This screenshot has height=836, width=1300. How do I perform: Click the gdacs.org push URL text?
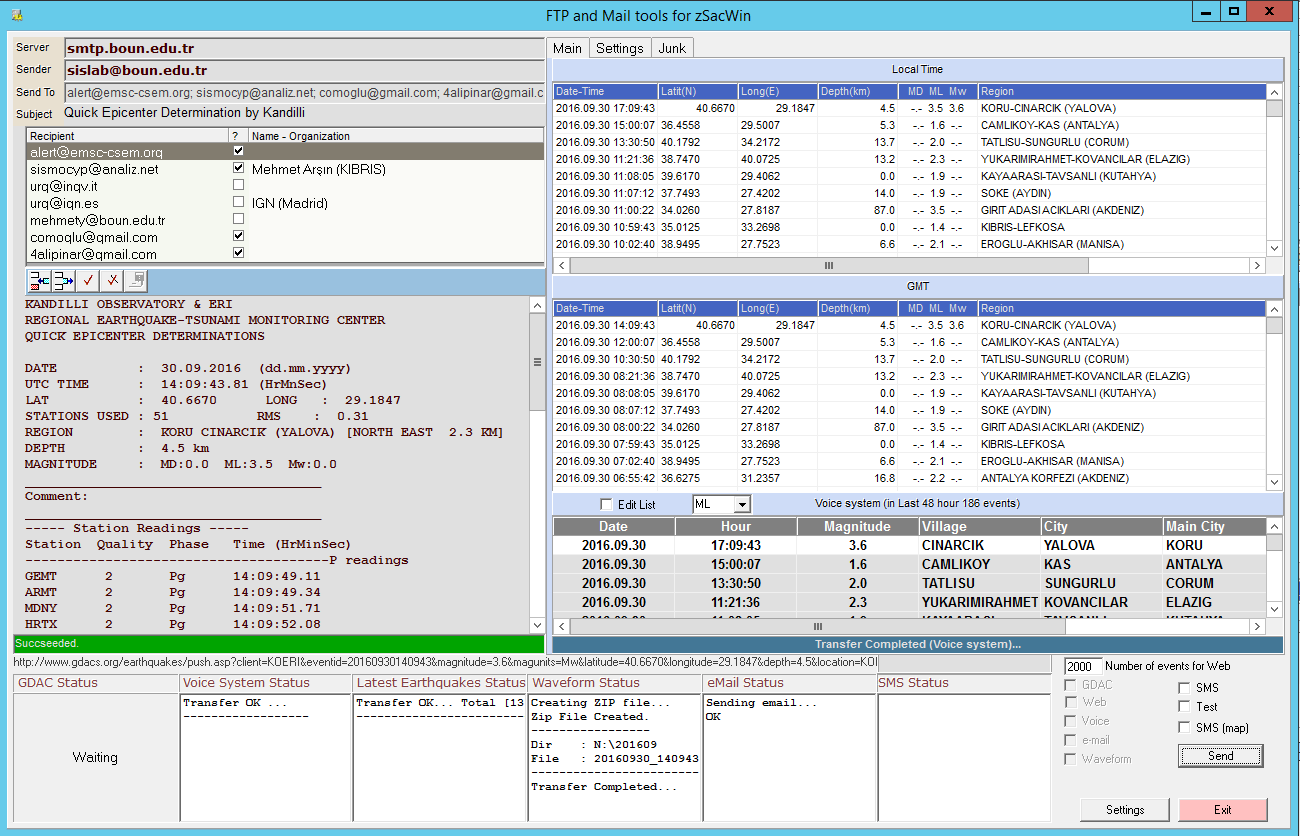point(445,663)
